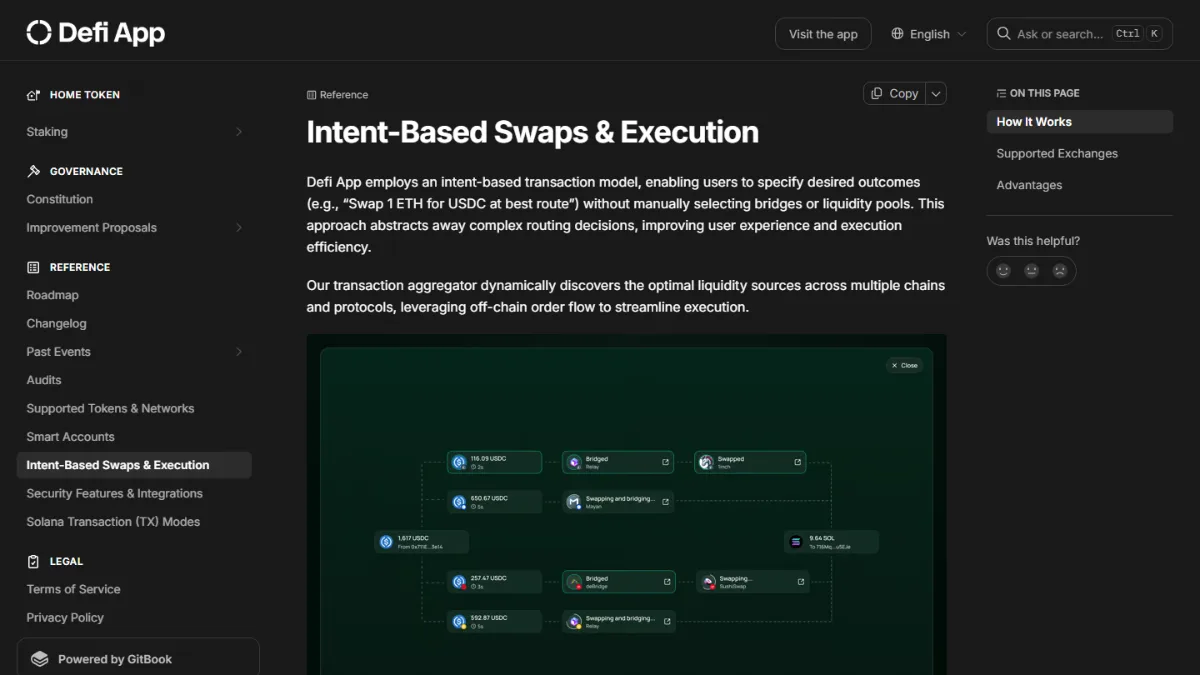Screen dimensions: 1200x675
Task: Click paragraph starting 'Our transaction aggregator'
Action: (626, 296)
